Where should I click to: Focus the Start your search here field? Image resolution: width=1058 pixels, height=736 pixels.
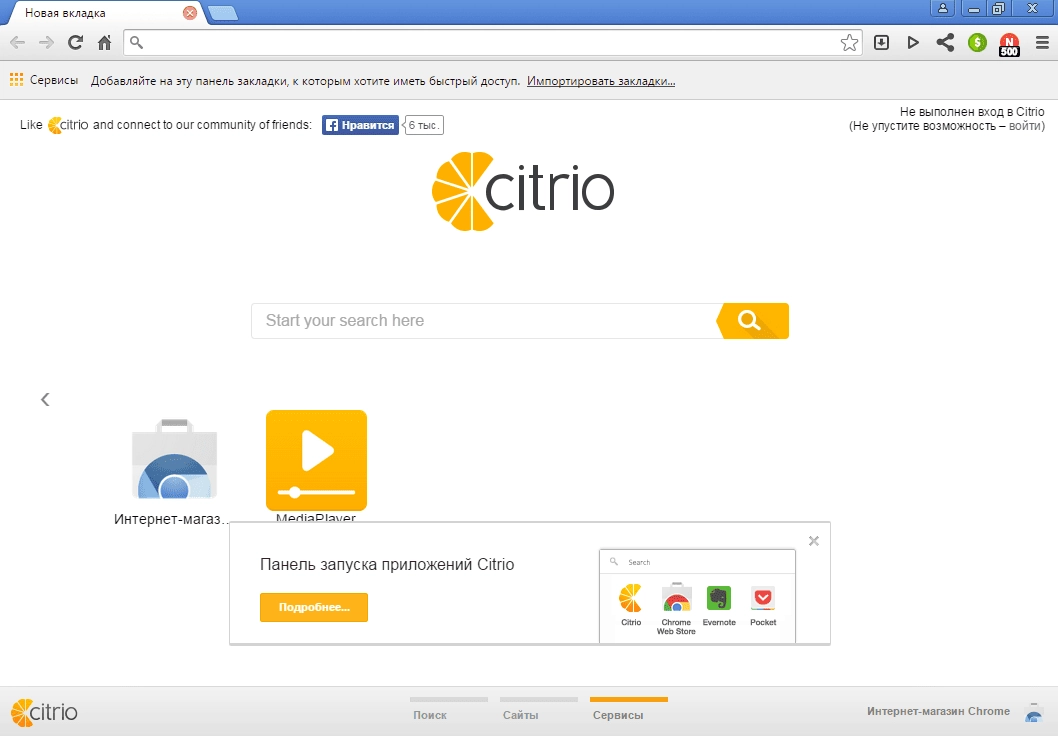point(484,320)
